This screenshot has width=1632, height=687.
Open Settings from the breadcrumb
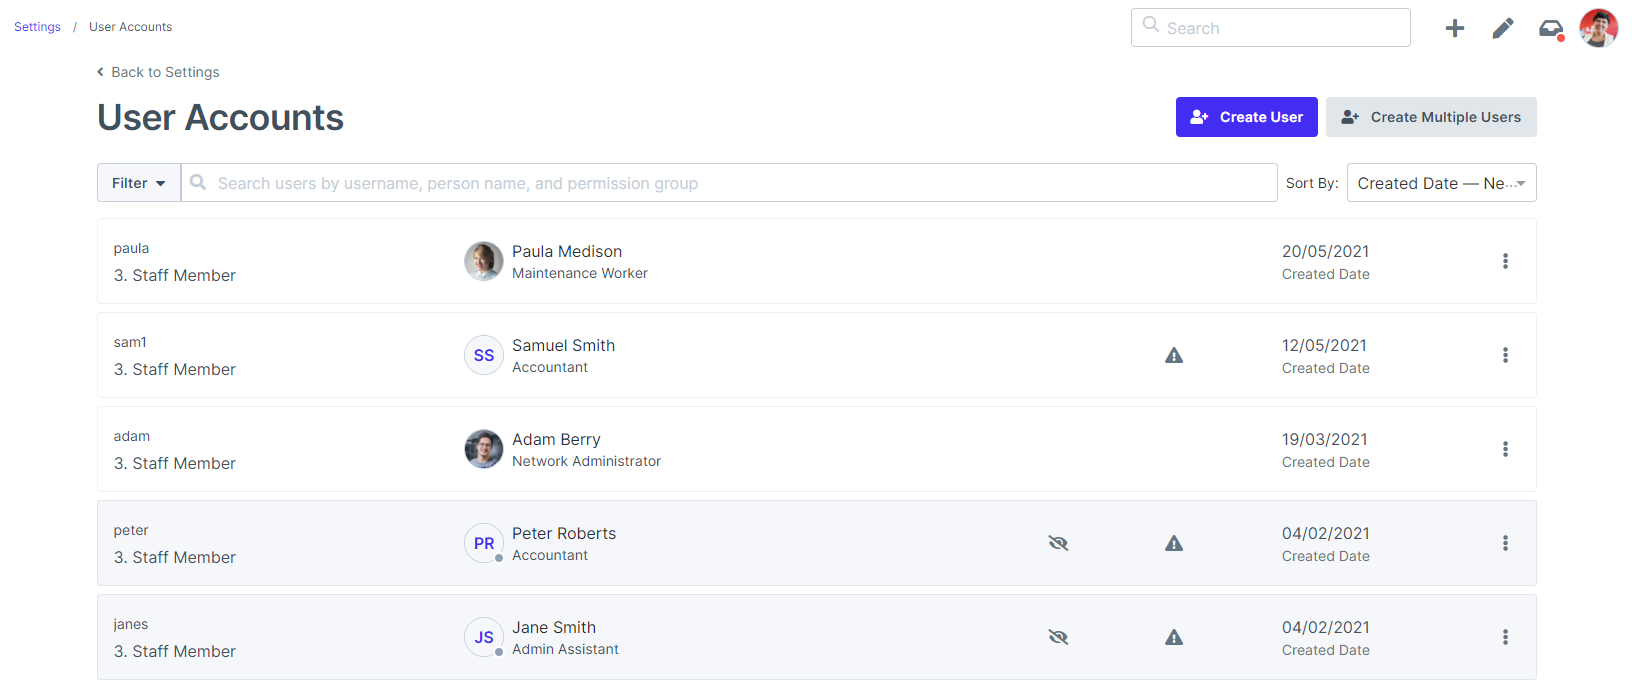point(36,27)
